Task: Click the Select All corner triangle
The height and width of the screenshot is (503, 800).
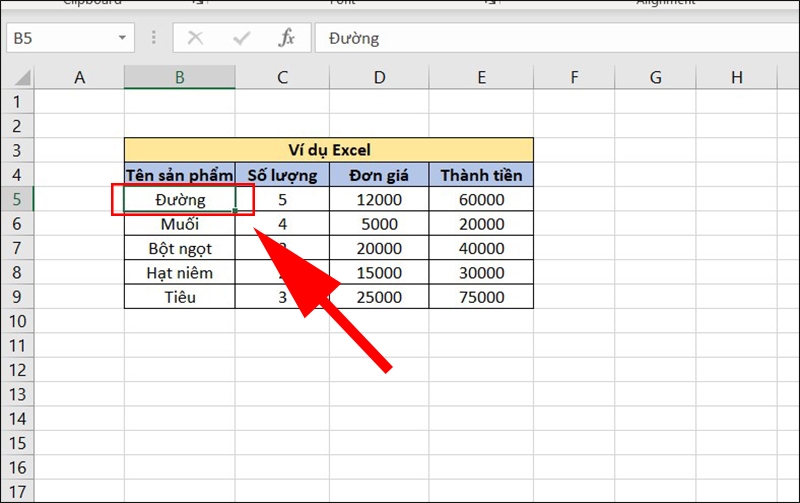Action: [22, 78]
